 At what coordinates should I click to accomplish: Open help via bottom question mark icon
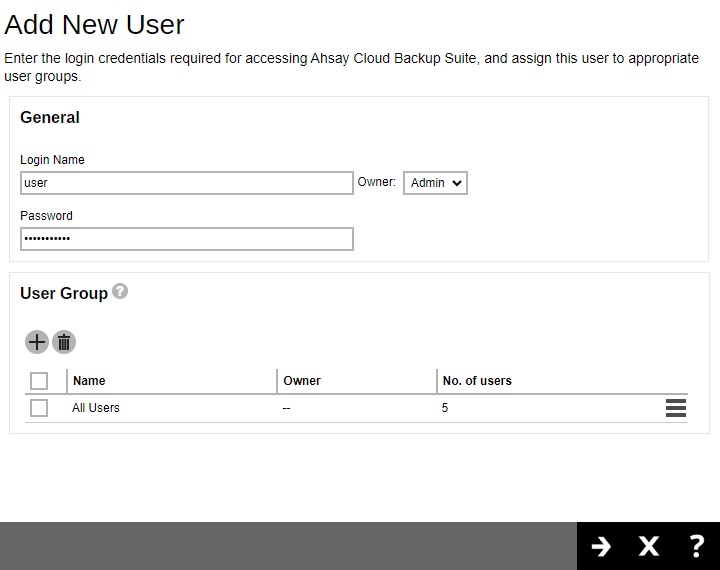[x=696, y=546]
